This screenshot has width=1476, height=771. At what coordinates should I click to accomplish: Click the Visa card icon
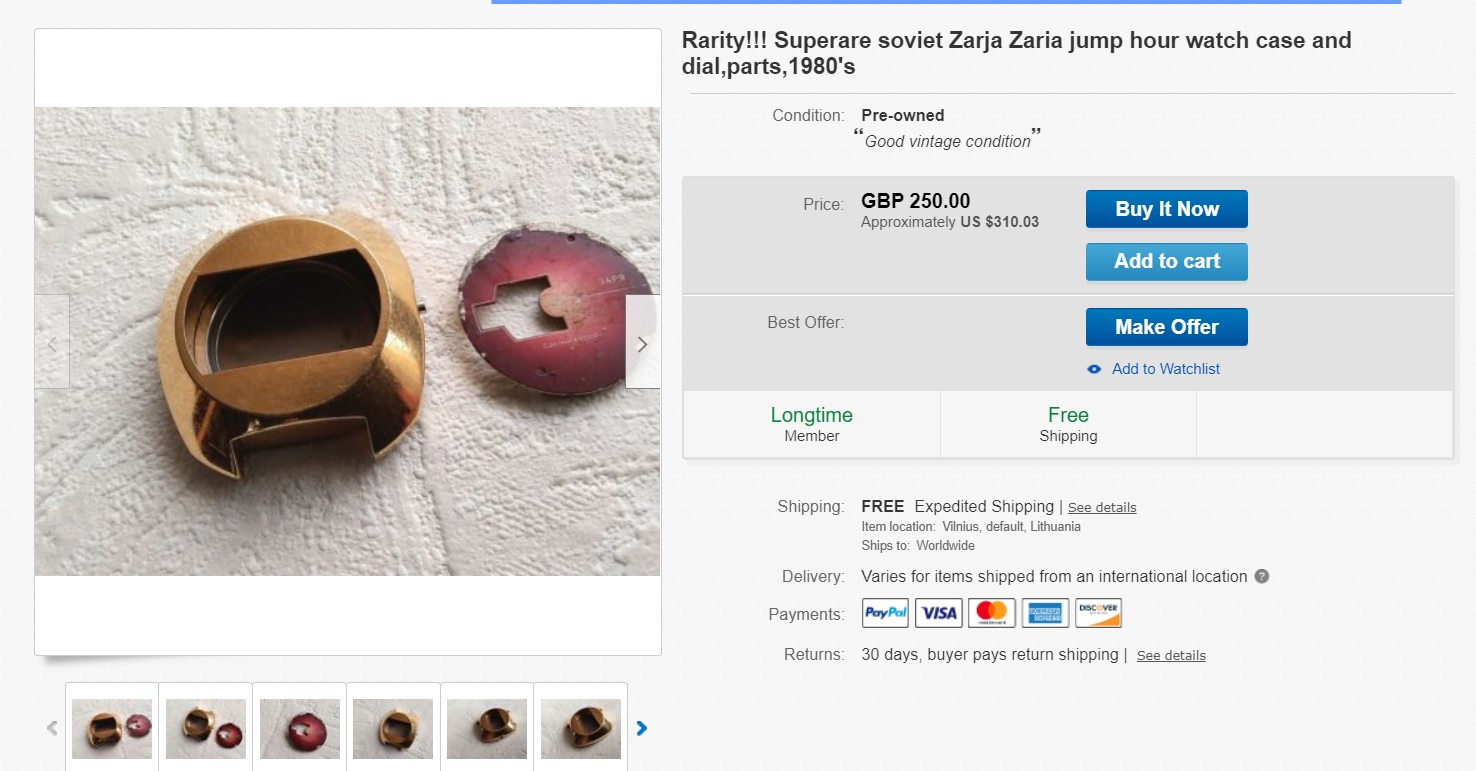[938, 613]
